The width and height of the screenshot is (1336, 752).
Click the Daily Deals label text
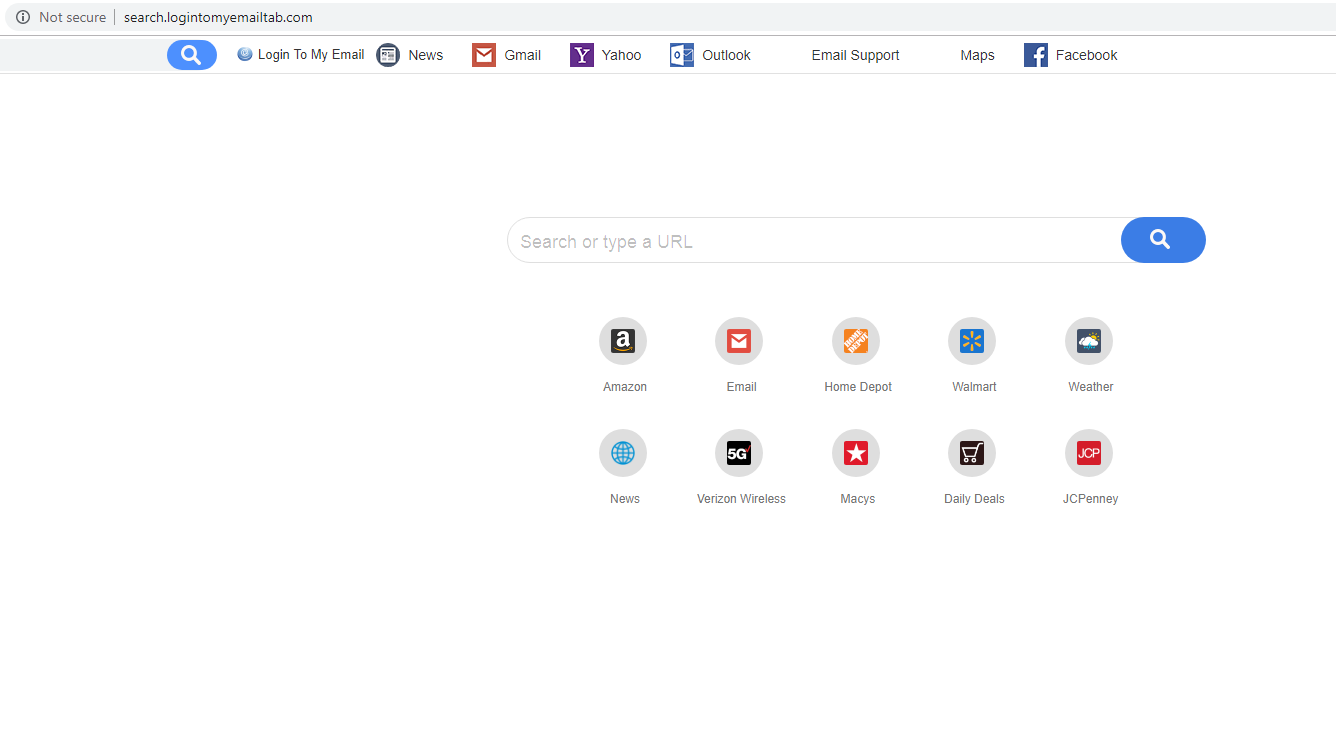tap(974, 499)
